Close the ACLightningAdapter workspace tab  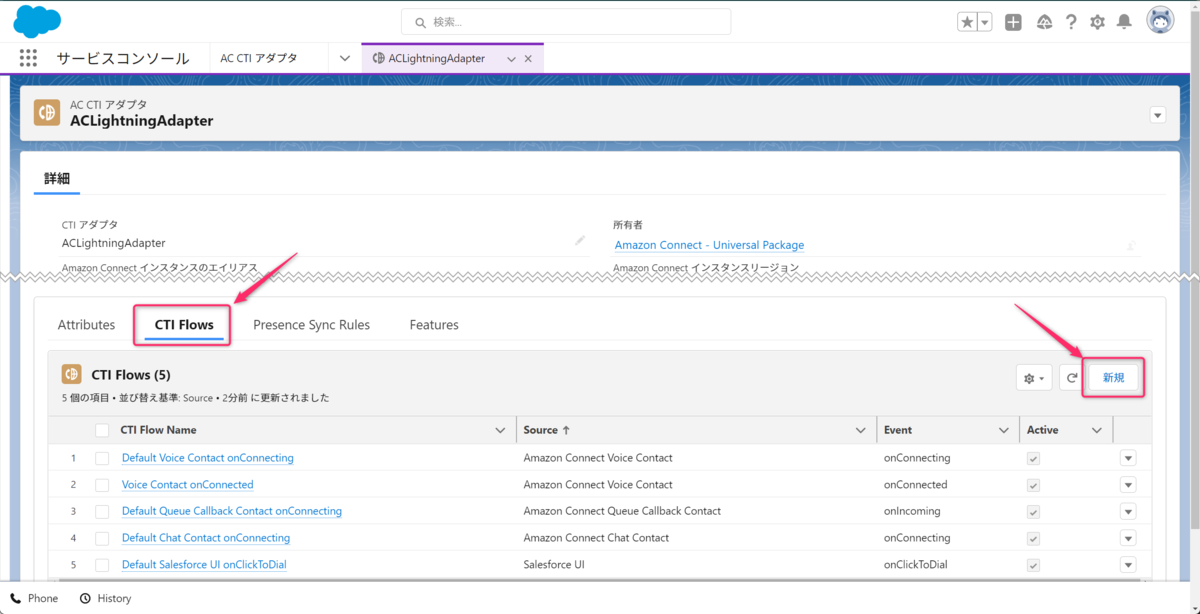[528, 59]
